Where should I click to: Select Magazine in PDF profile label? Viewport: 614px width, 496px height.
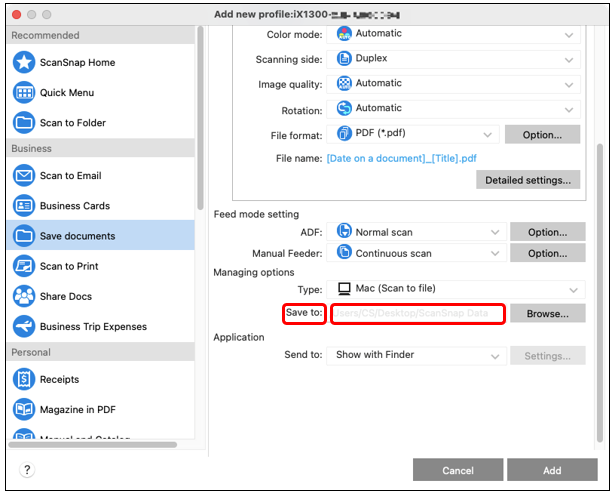[78, 409]
